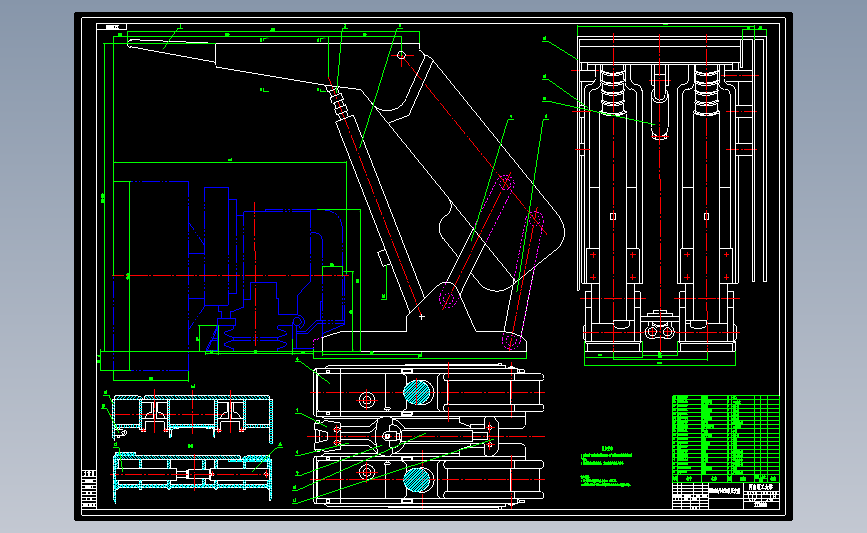Select the green technical notes text block

click(x=606, y=467)
